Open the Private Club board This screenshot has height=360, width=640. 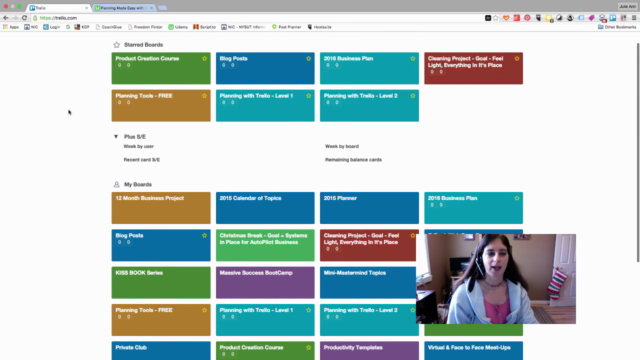(161, 351)
